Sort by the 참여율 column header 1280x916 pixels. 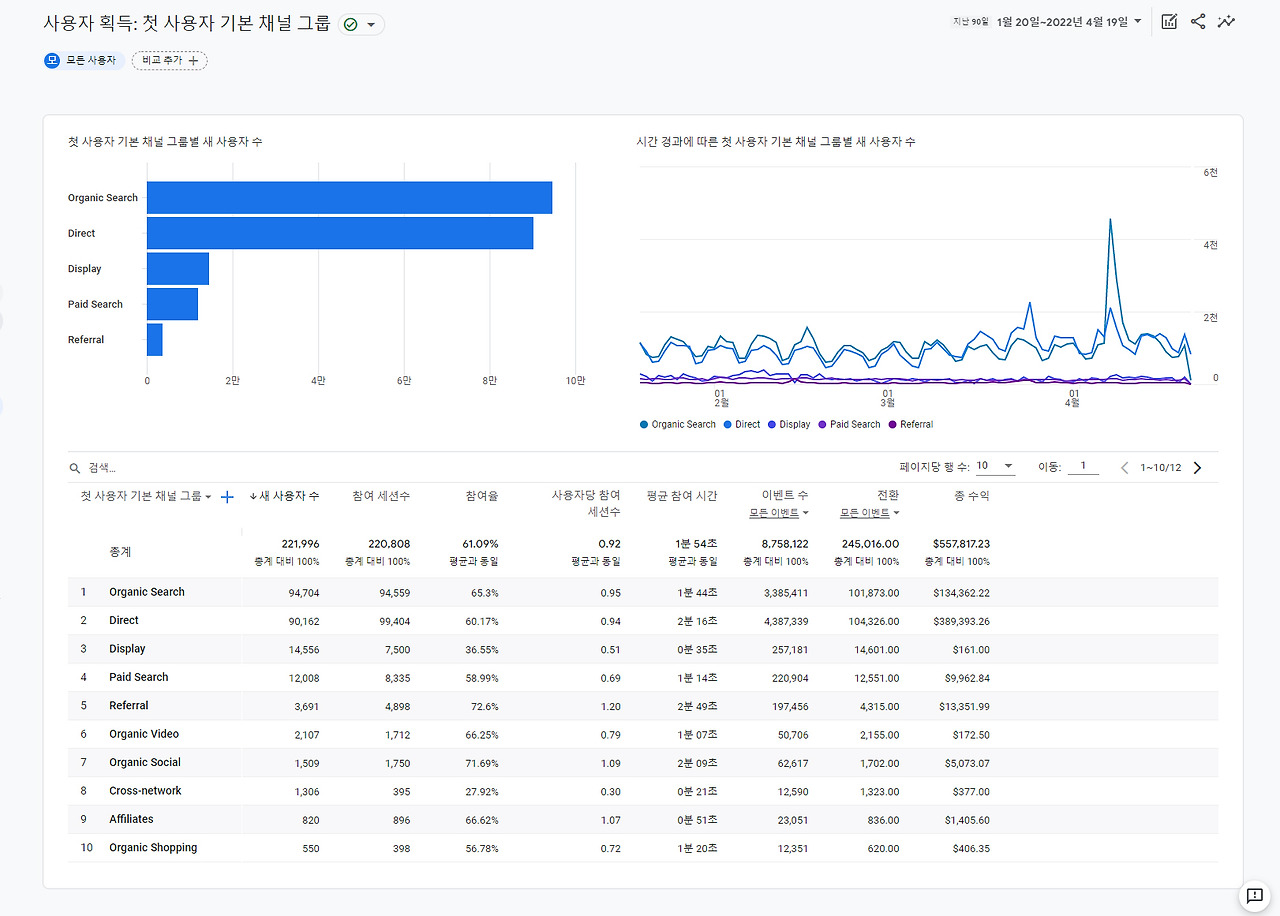482,496
